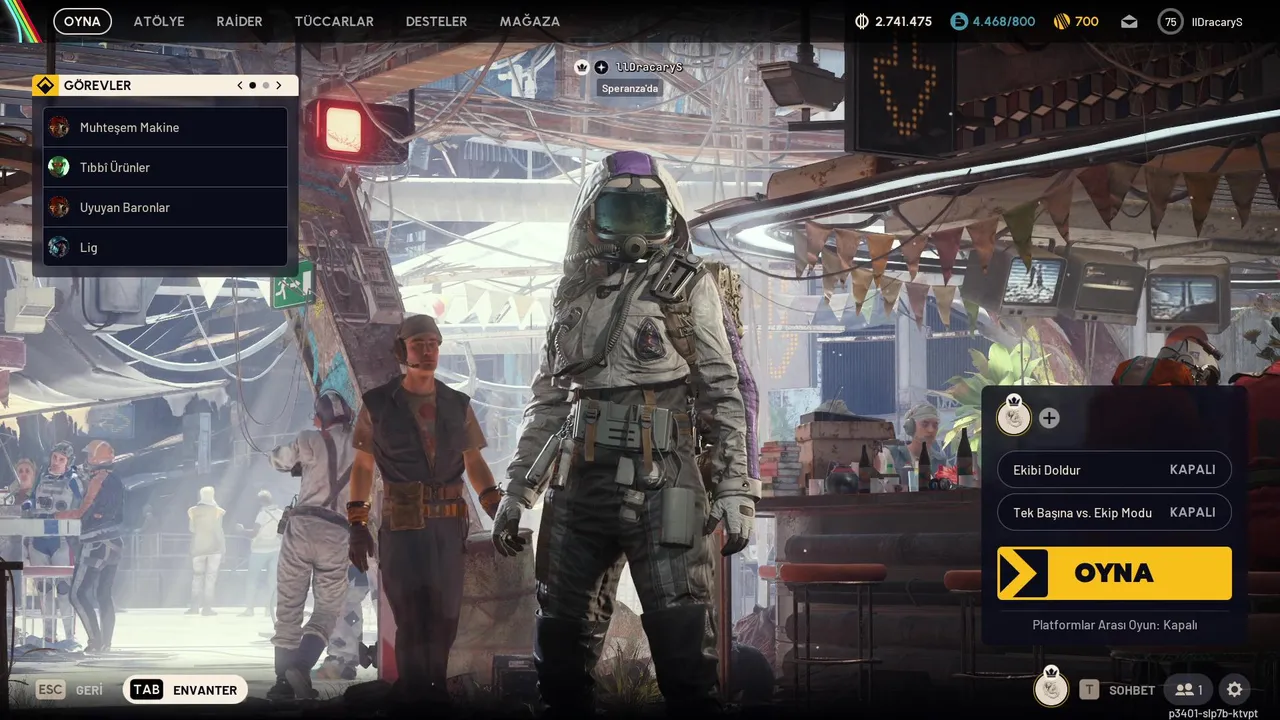Click the Muhteşem Makine trader portrait icon
This screenshot has height=720, width=1280.
click(59, 127)
